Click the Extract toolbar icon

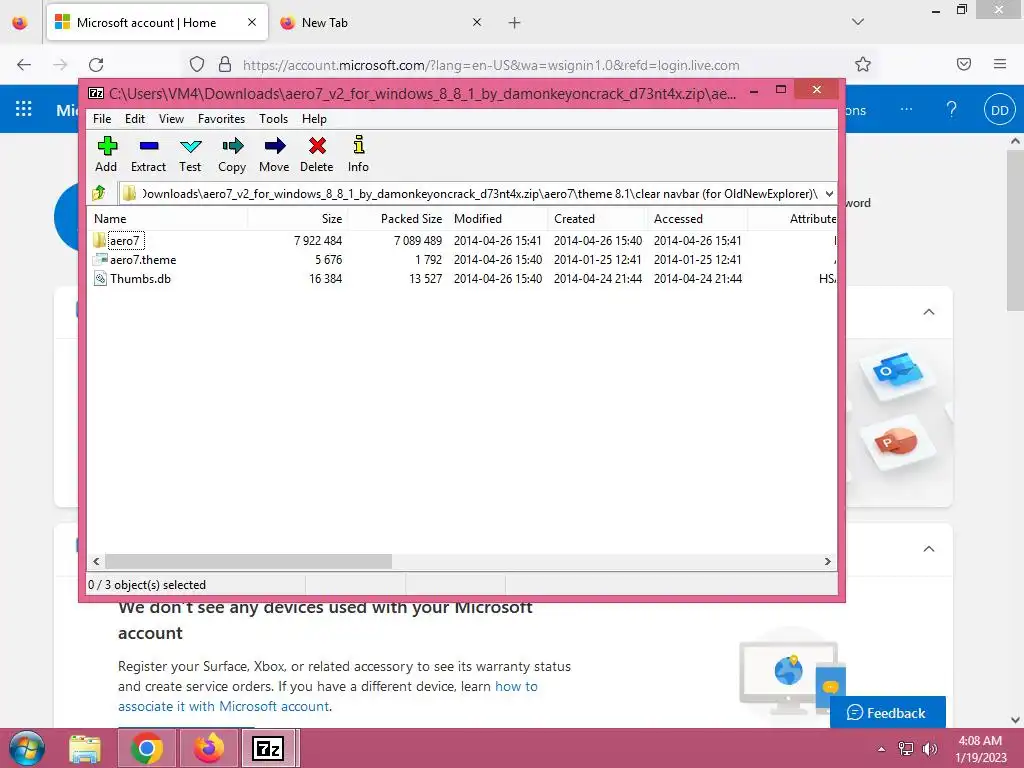pos(148,154)
